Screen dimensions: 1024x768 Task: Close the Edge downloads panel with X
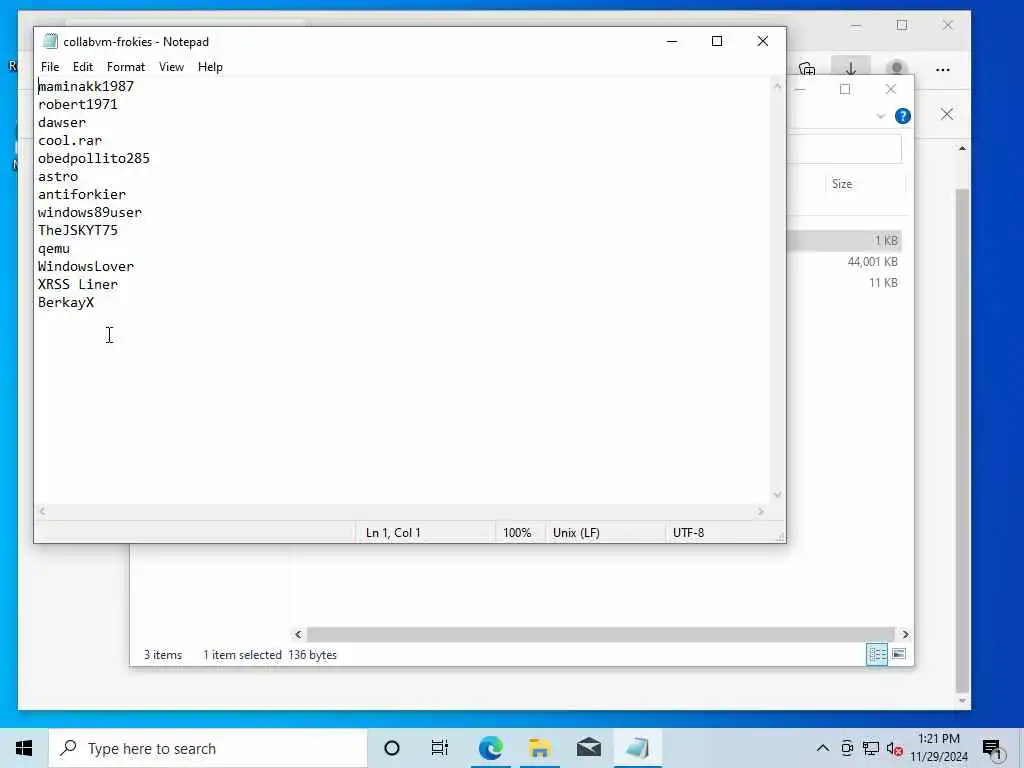point(947,115)
